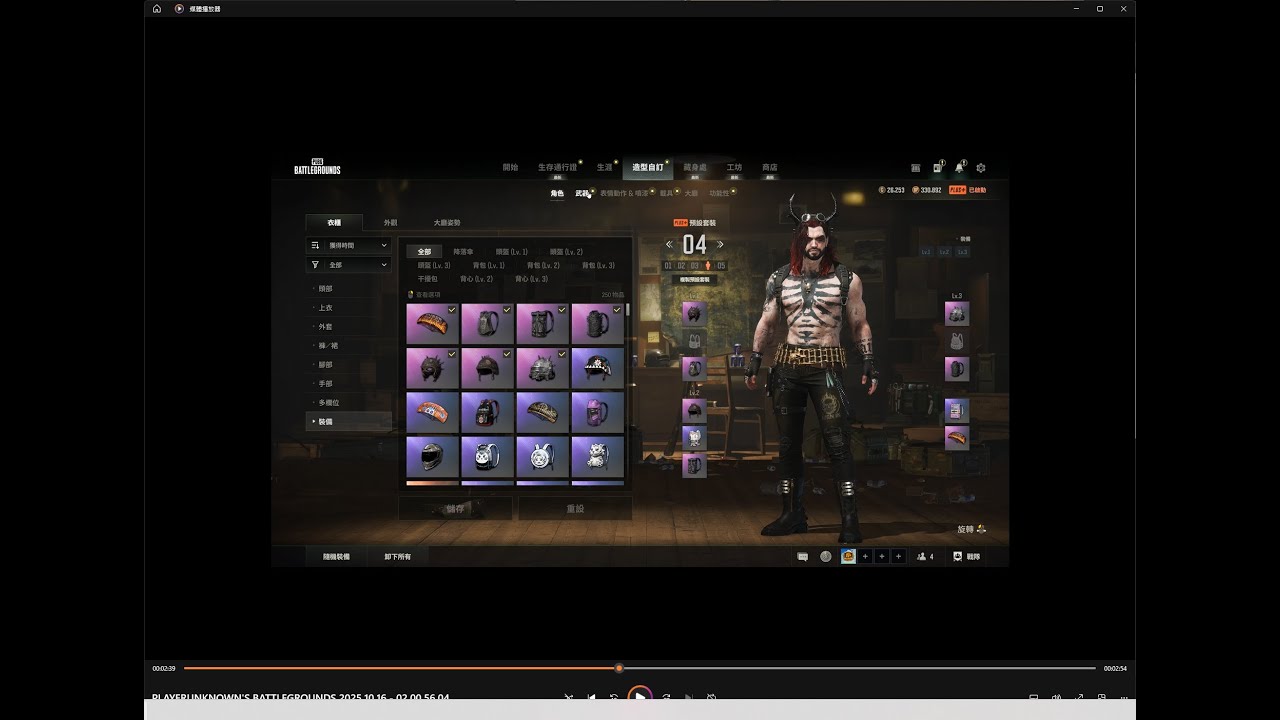Click the 卸下所有 button
The width and height of the screenshot is (1280, 720).
[x=398, y=556]
